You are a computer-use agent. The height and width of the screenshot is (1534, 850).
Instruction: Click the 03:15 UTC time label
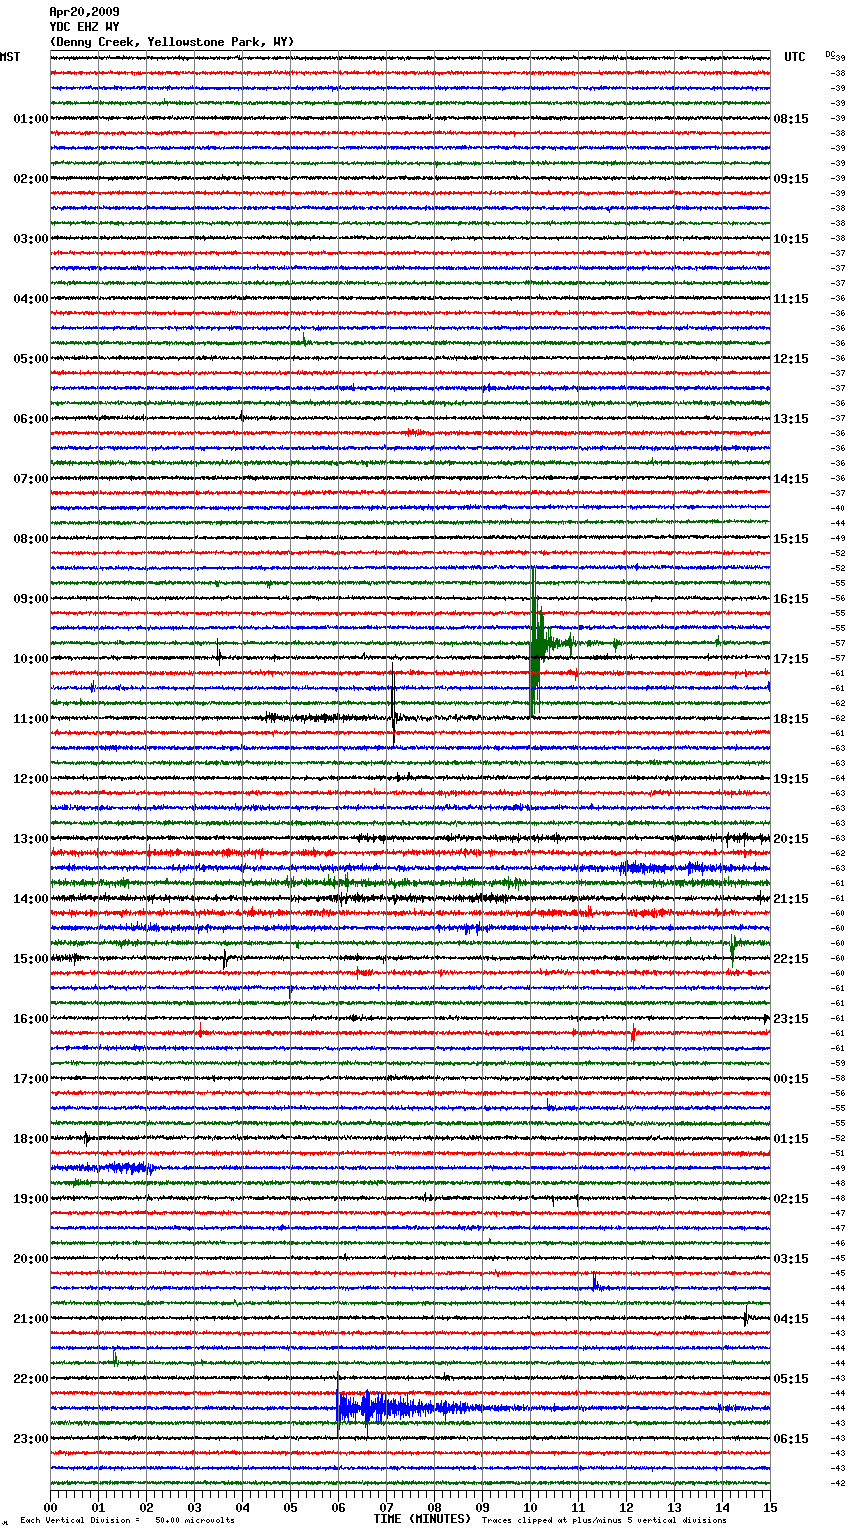tap(791, 1259)
